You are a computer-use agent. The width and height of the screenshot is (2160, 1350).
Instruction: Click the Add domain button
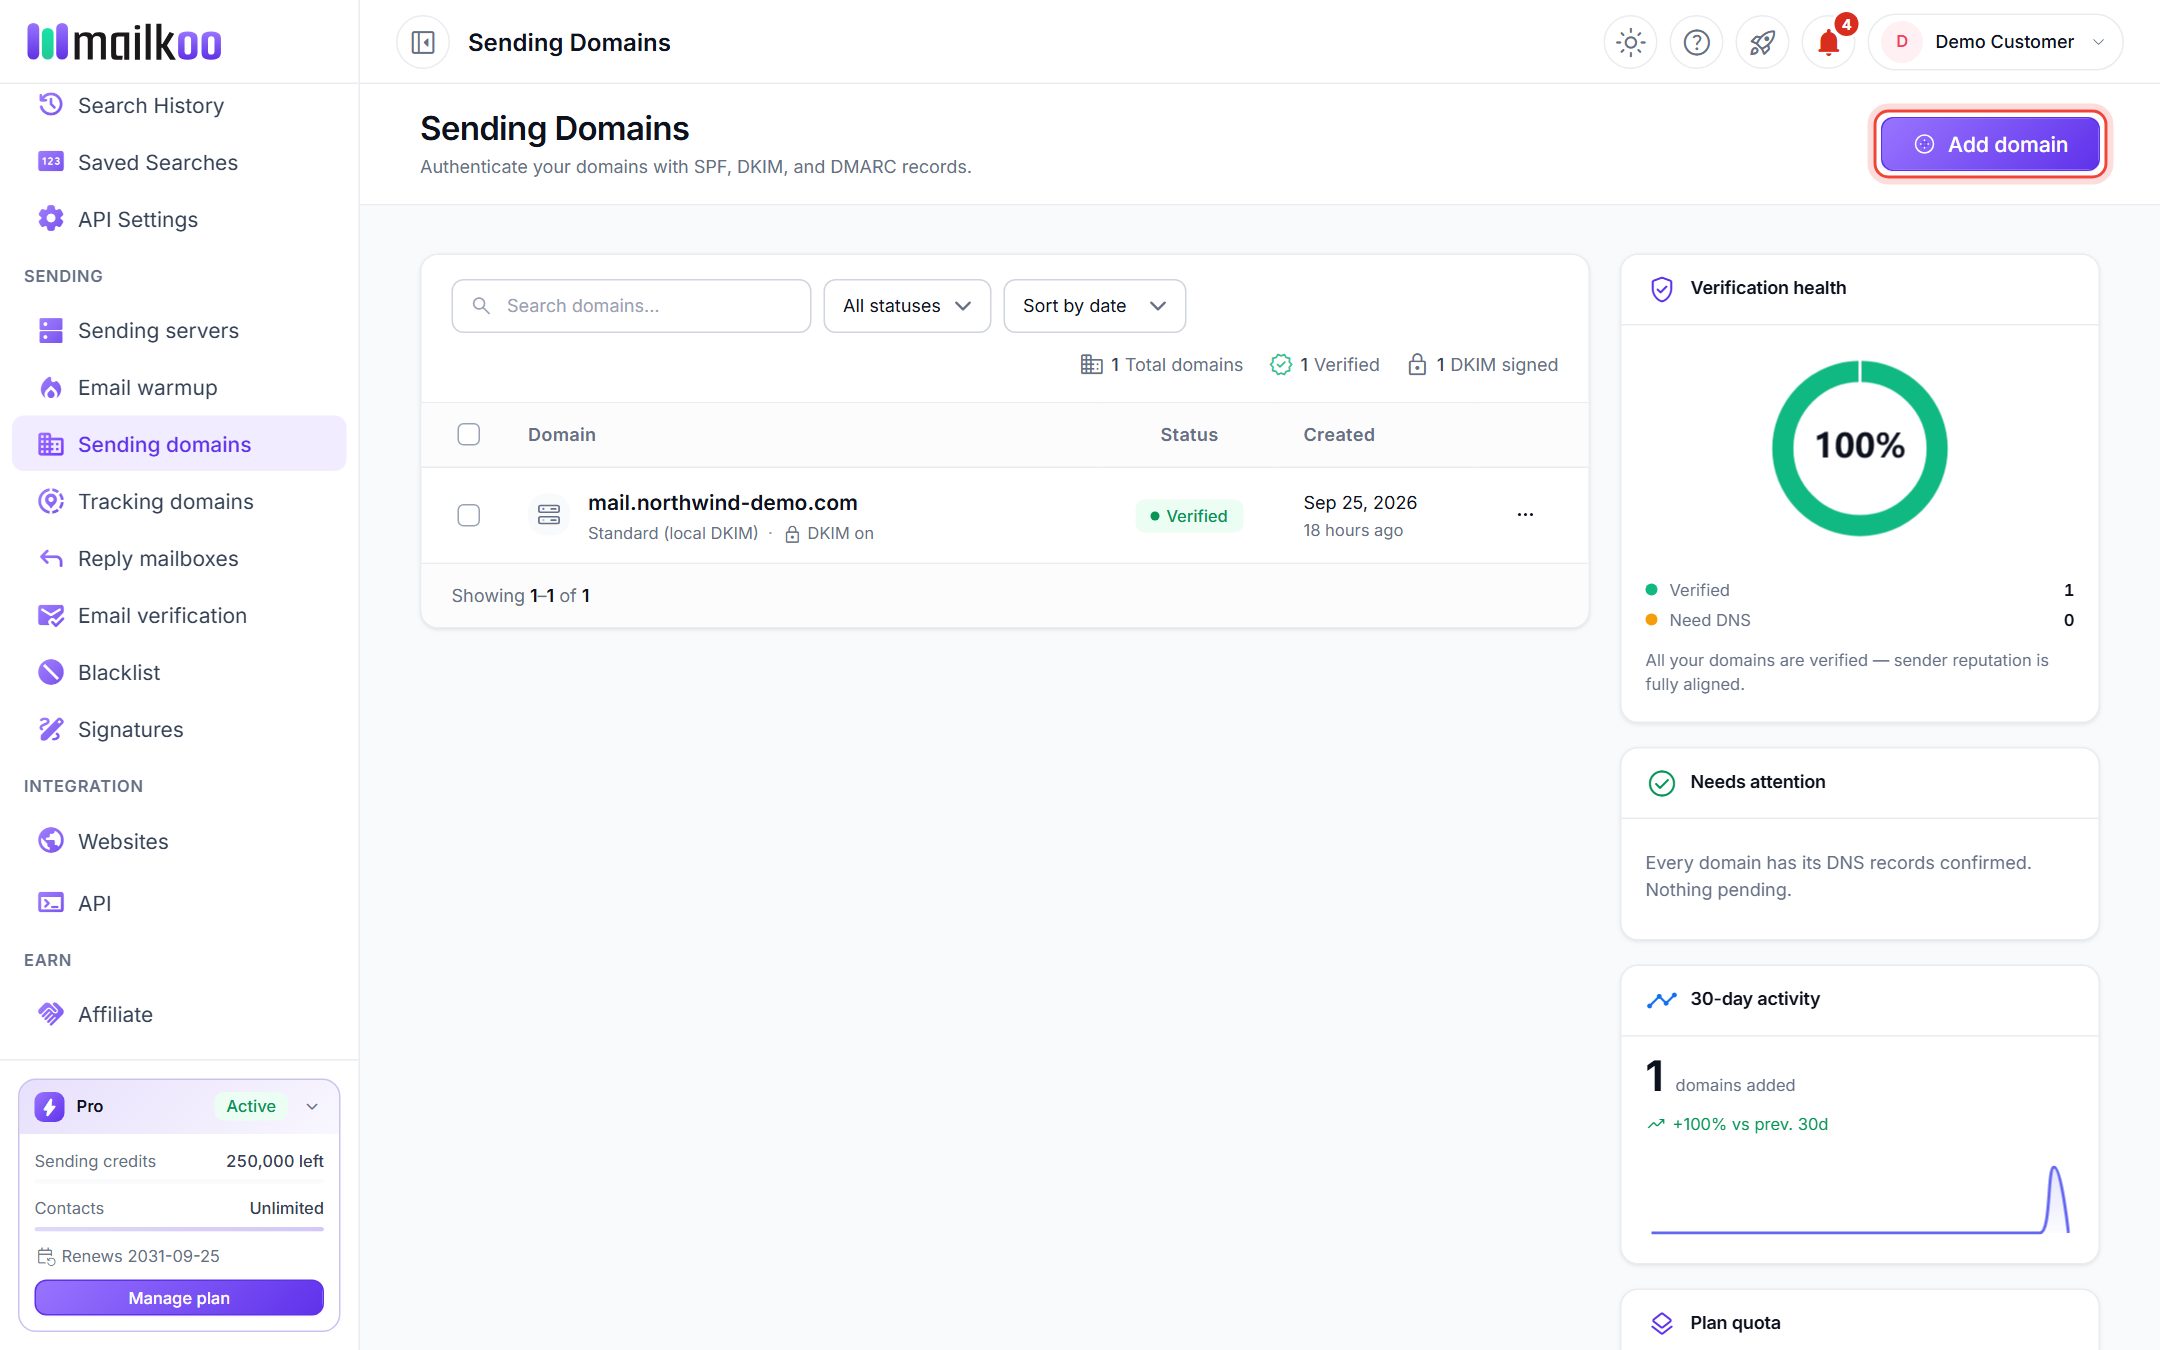pos(1990,144)
